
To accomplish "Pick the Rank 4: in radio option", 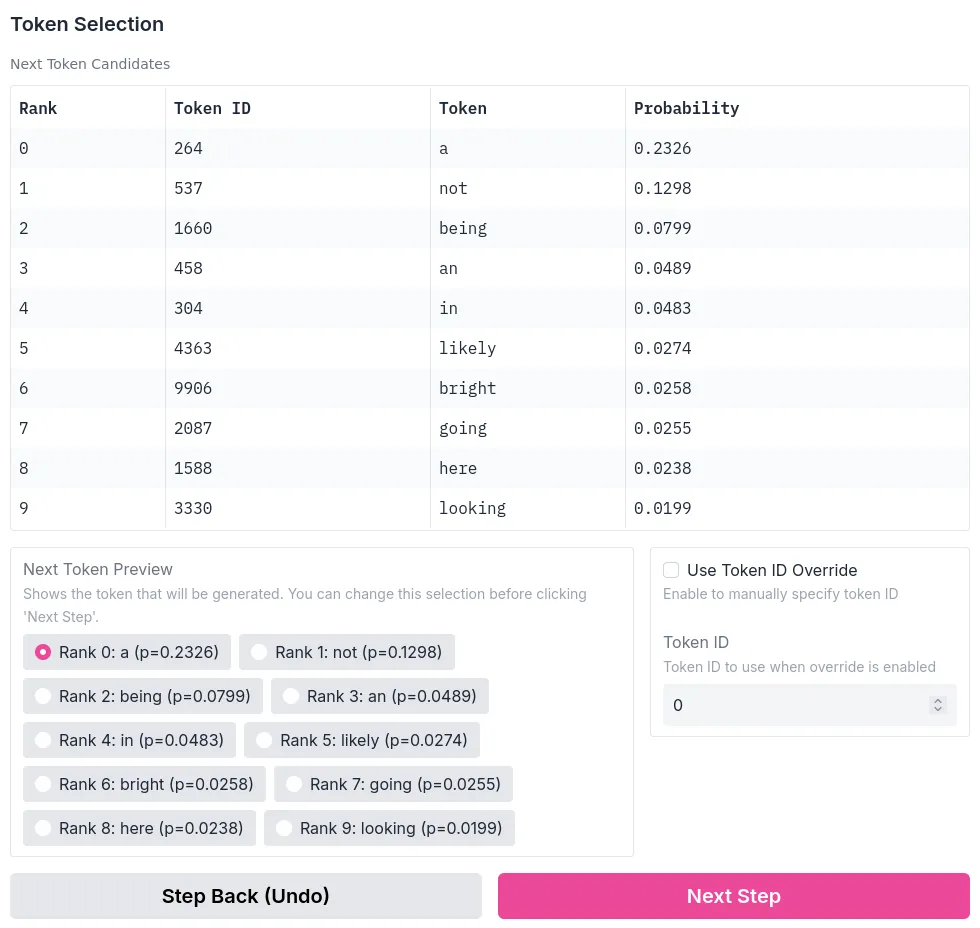I will [43, 740].
